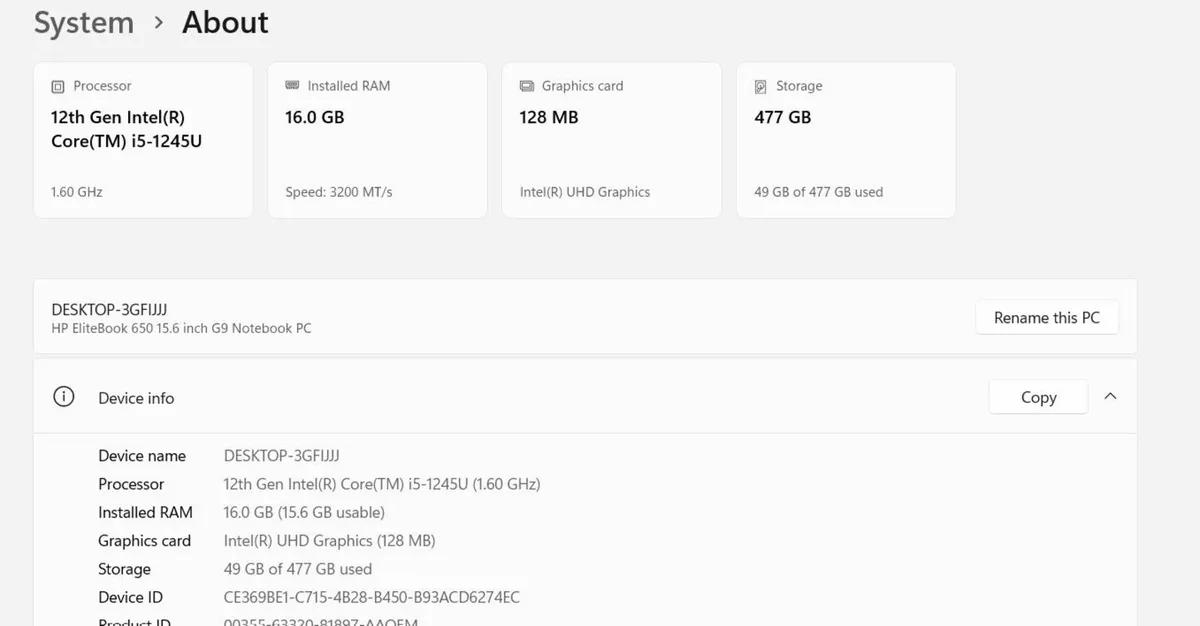This screenshot has height=626, width=1200.
Task: Copy the device info
Action: click(x=1038, y=397)
